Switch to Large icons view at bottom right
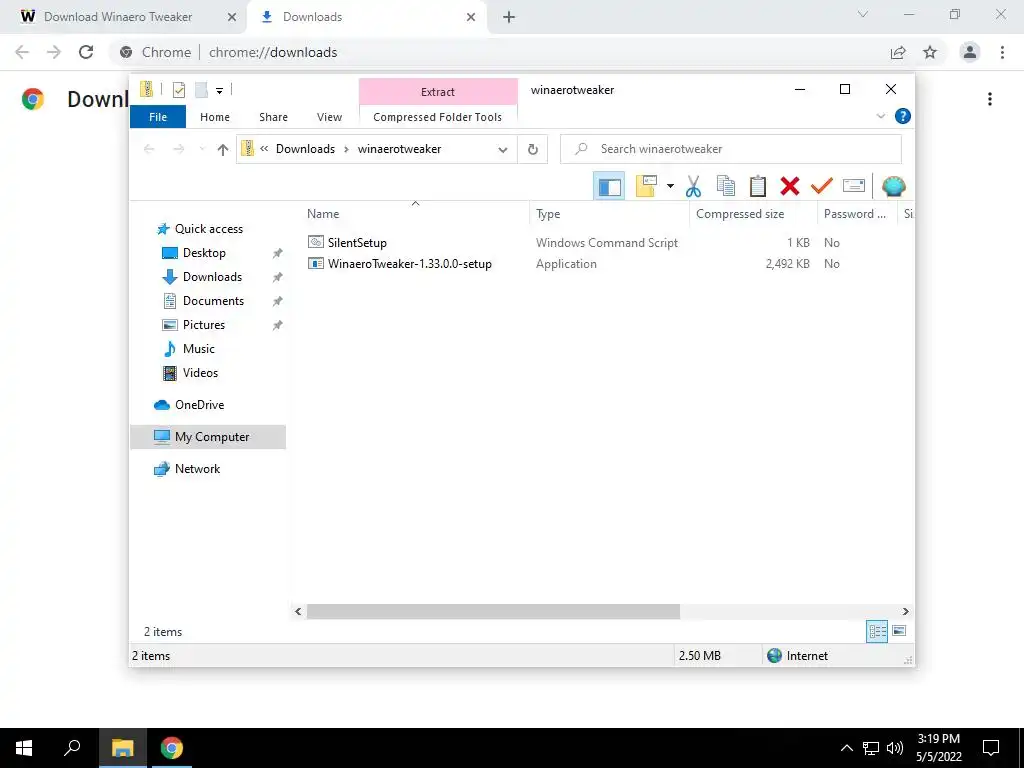 tap(899, 631)
